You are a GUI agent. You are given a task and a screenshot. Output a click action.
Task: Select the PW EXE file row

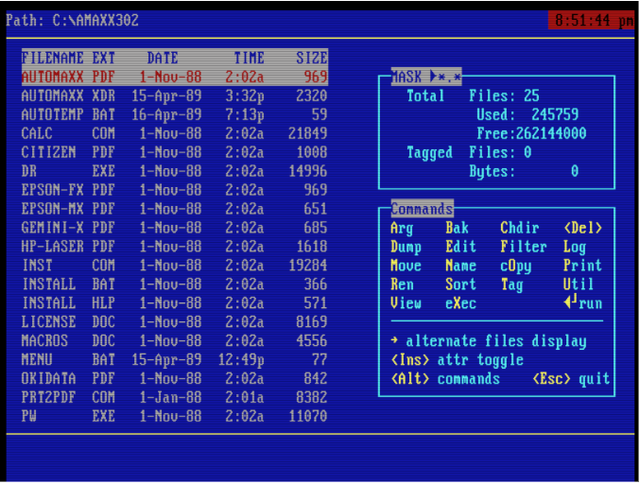175,416
